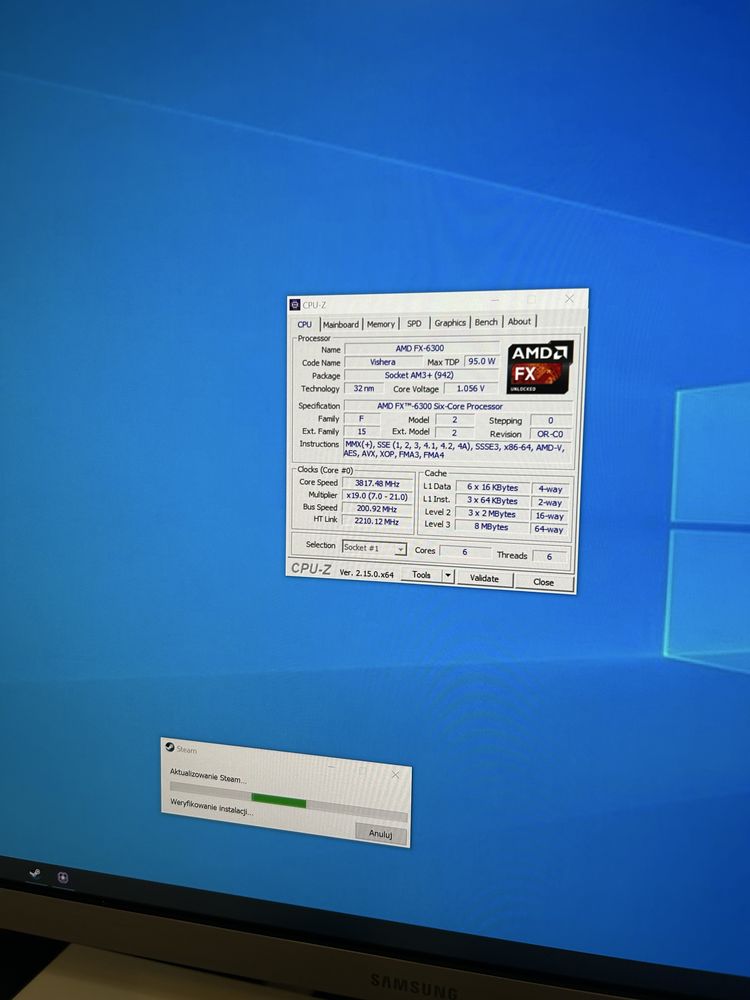This screenshot has width=750, height=1000.
Task: Show the About tab
Action: [519, 321]
